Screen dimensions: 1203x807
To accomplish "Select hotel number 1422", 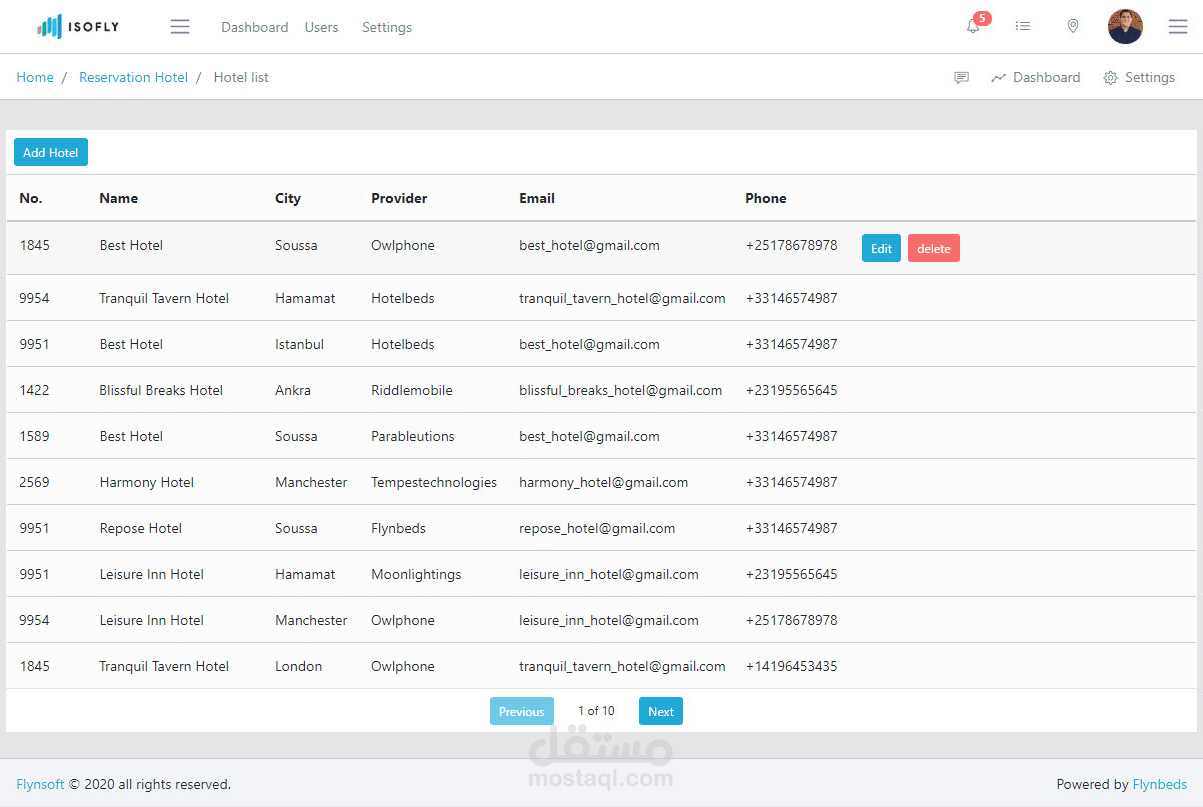I will pos(34,390).
